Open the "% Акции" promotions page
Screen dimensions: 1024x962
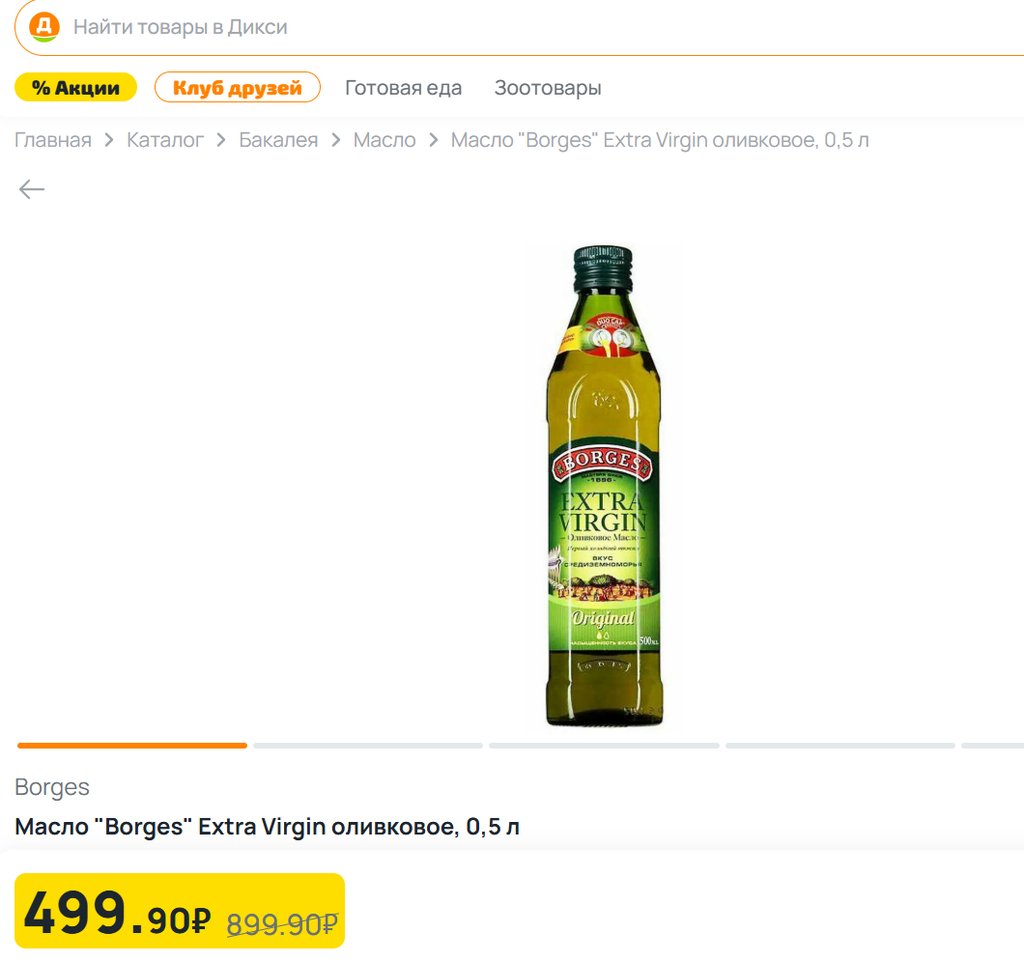point(75,88)
